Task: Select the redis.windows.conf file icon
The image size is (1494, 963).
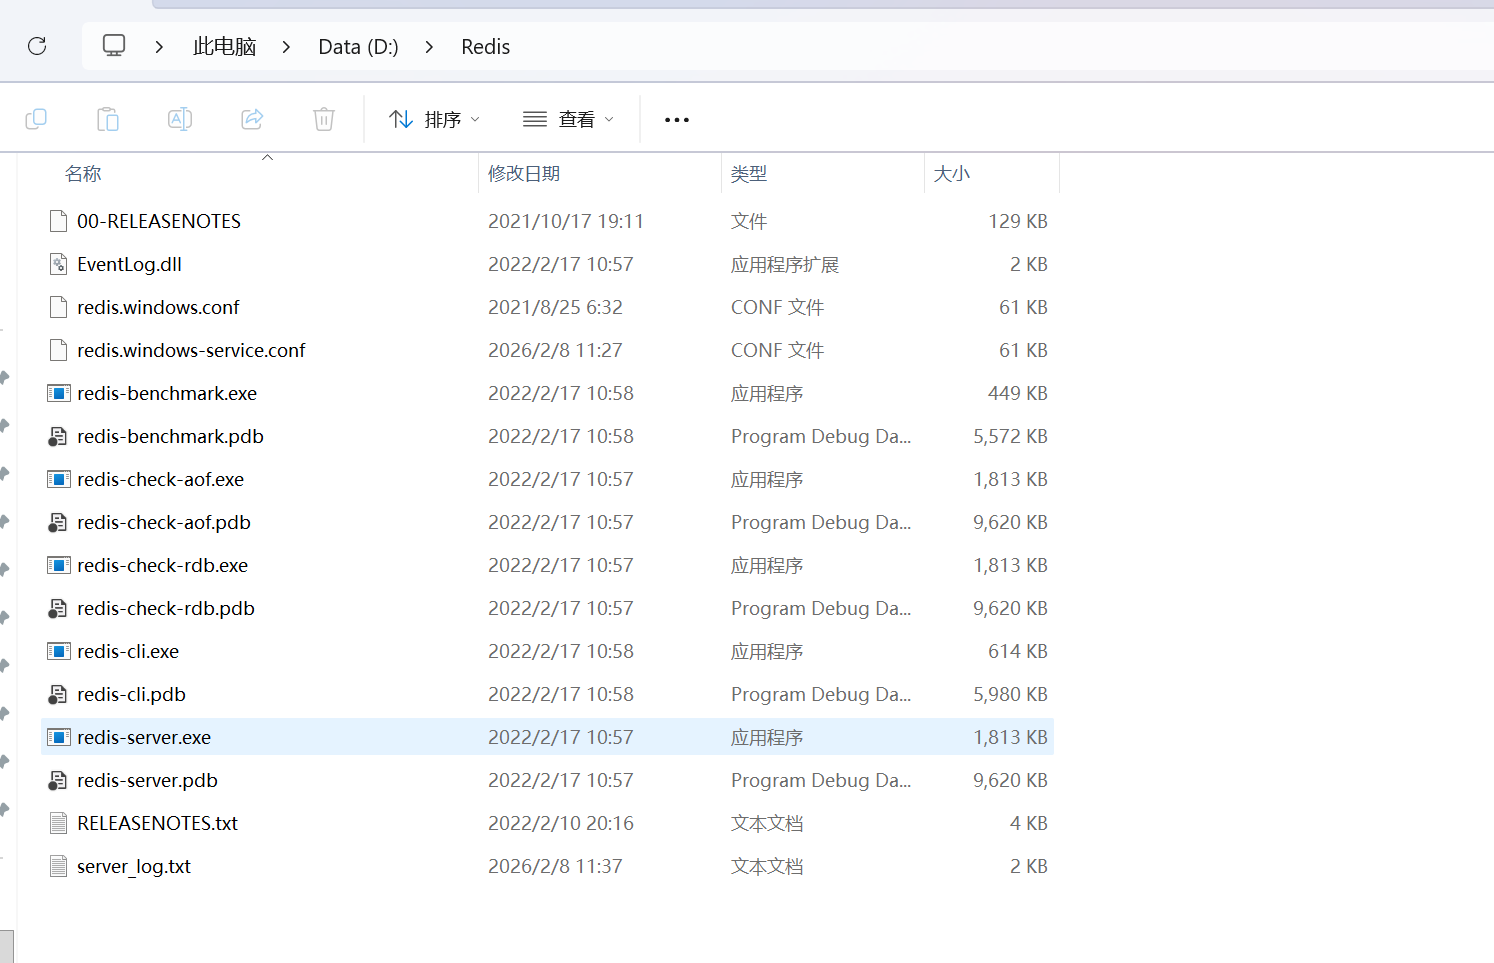Action: pyautogui.click(x=59, y=307)
